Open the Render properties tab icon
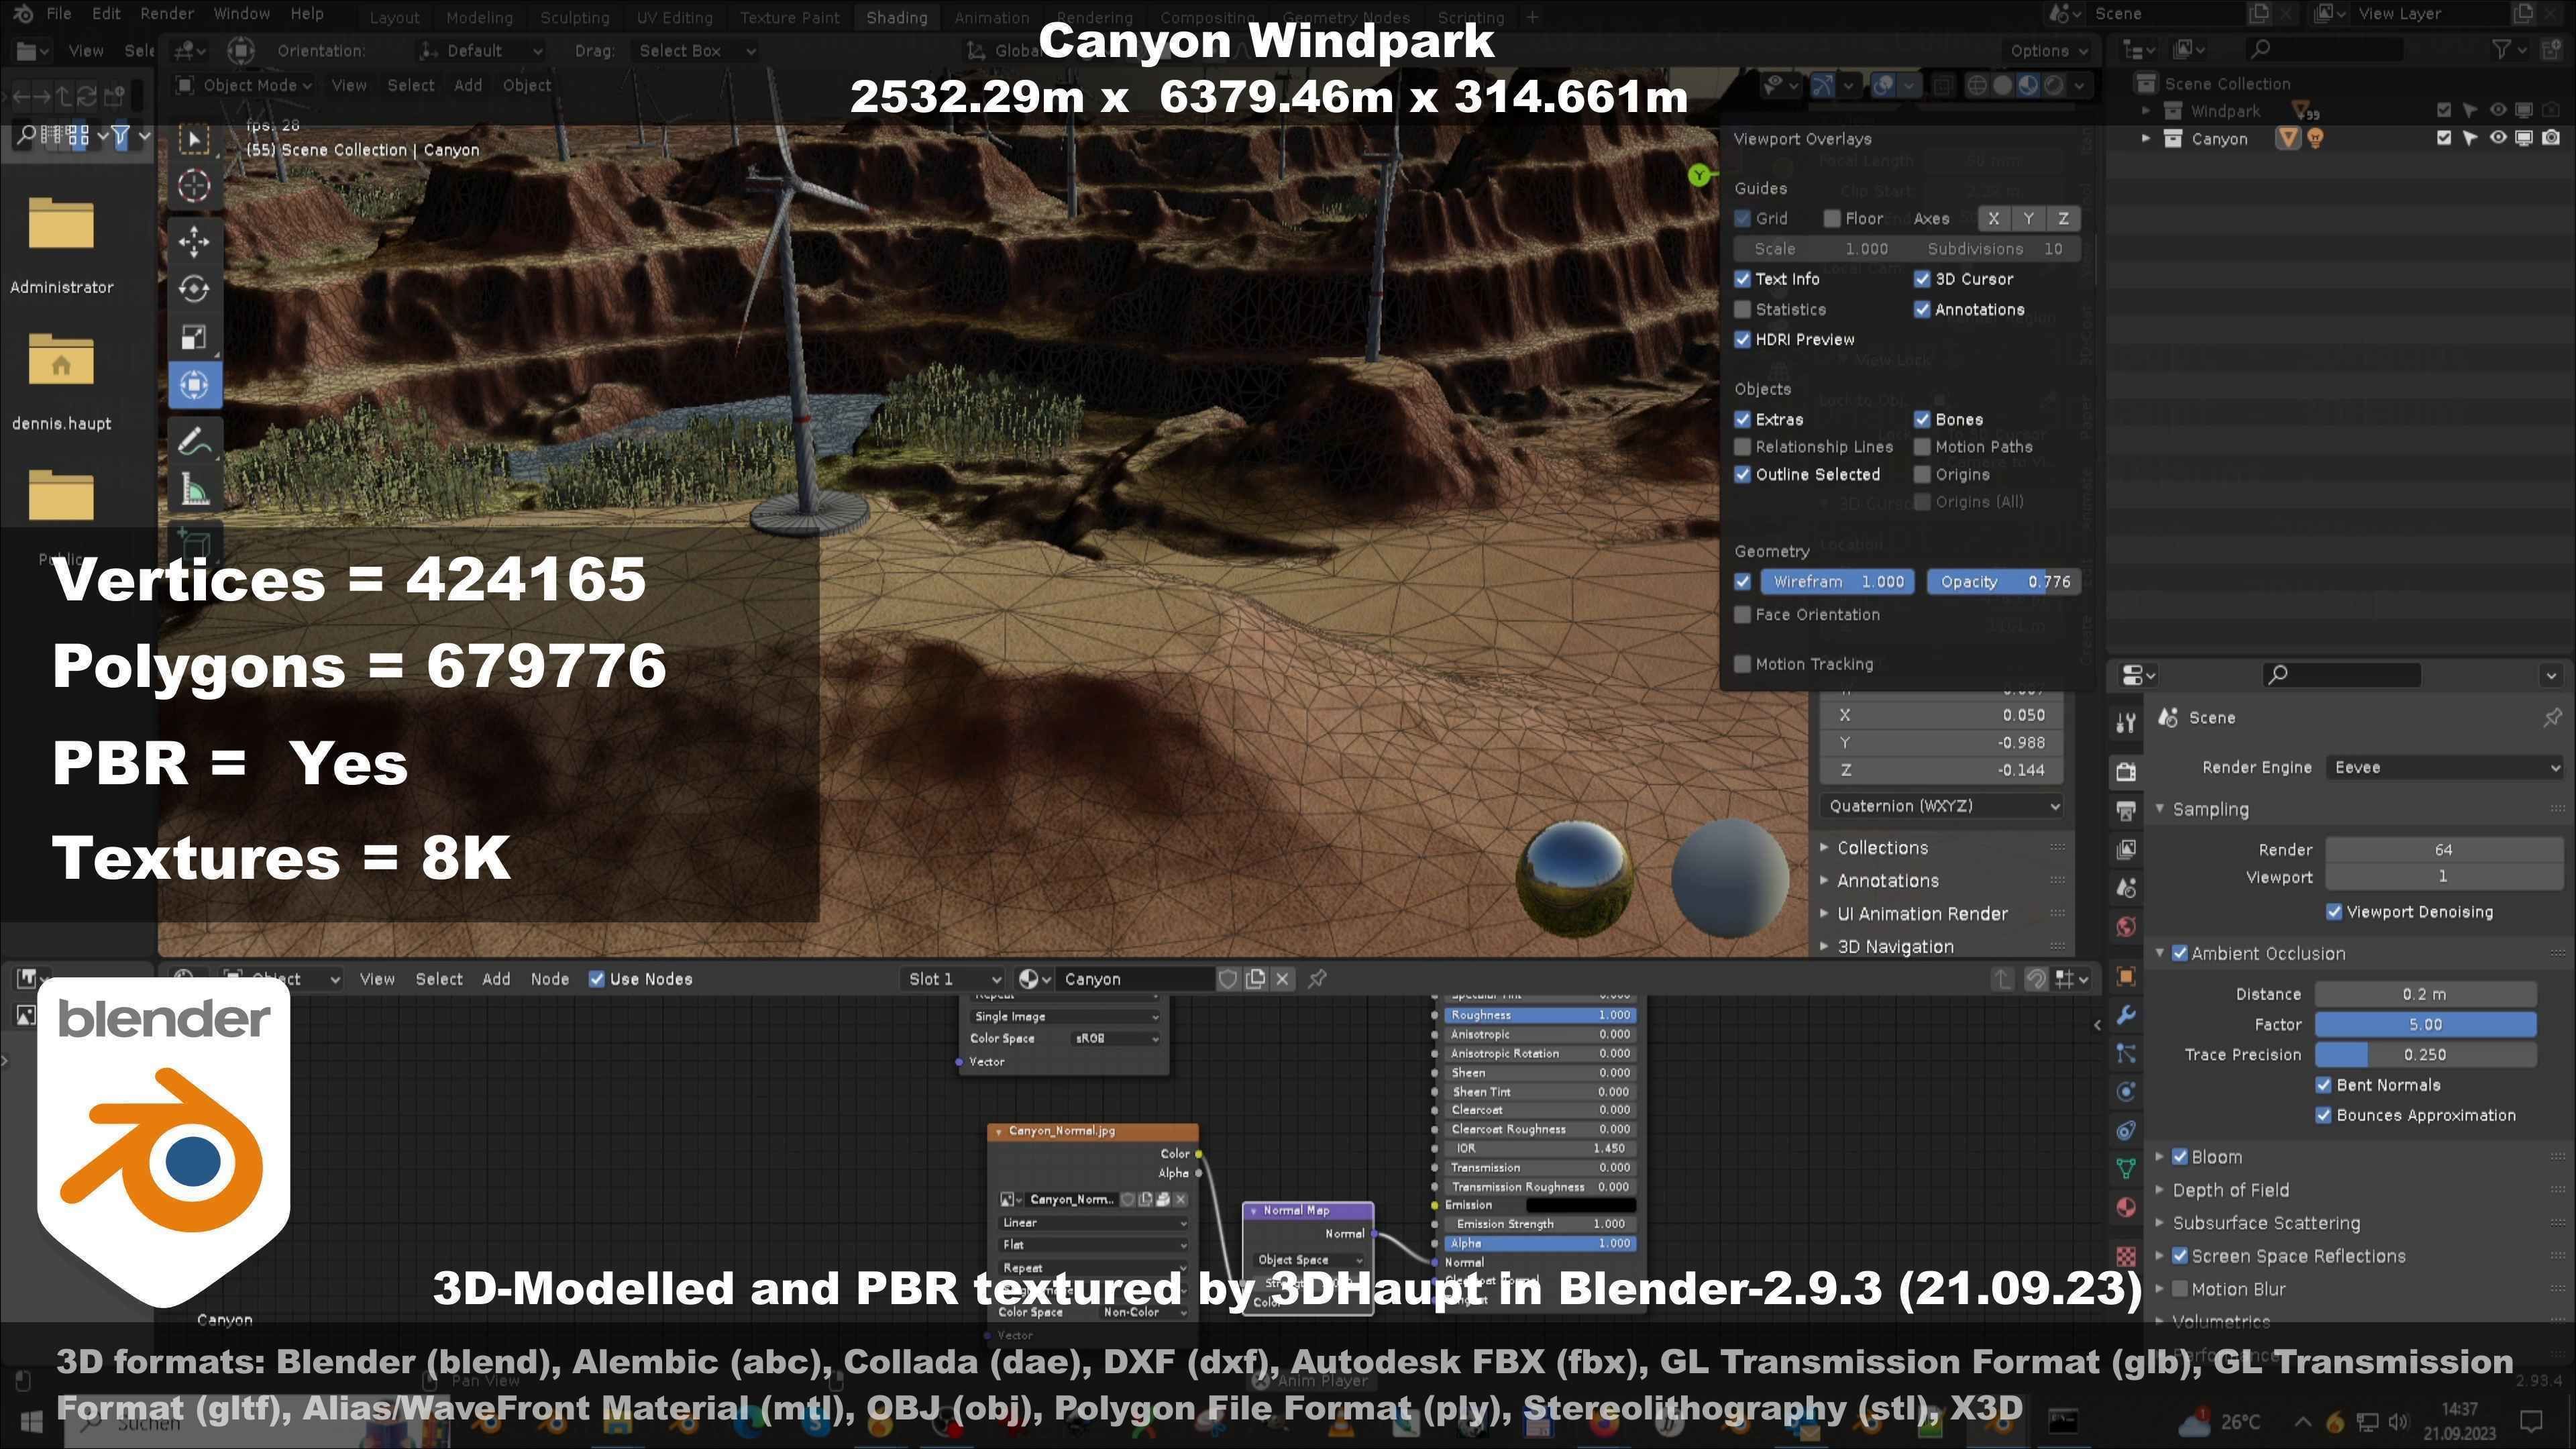This screenshot has width=2576, height=1449. [x=2126, y=771]
